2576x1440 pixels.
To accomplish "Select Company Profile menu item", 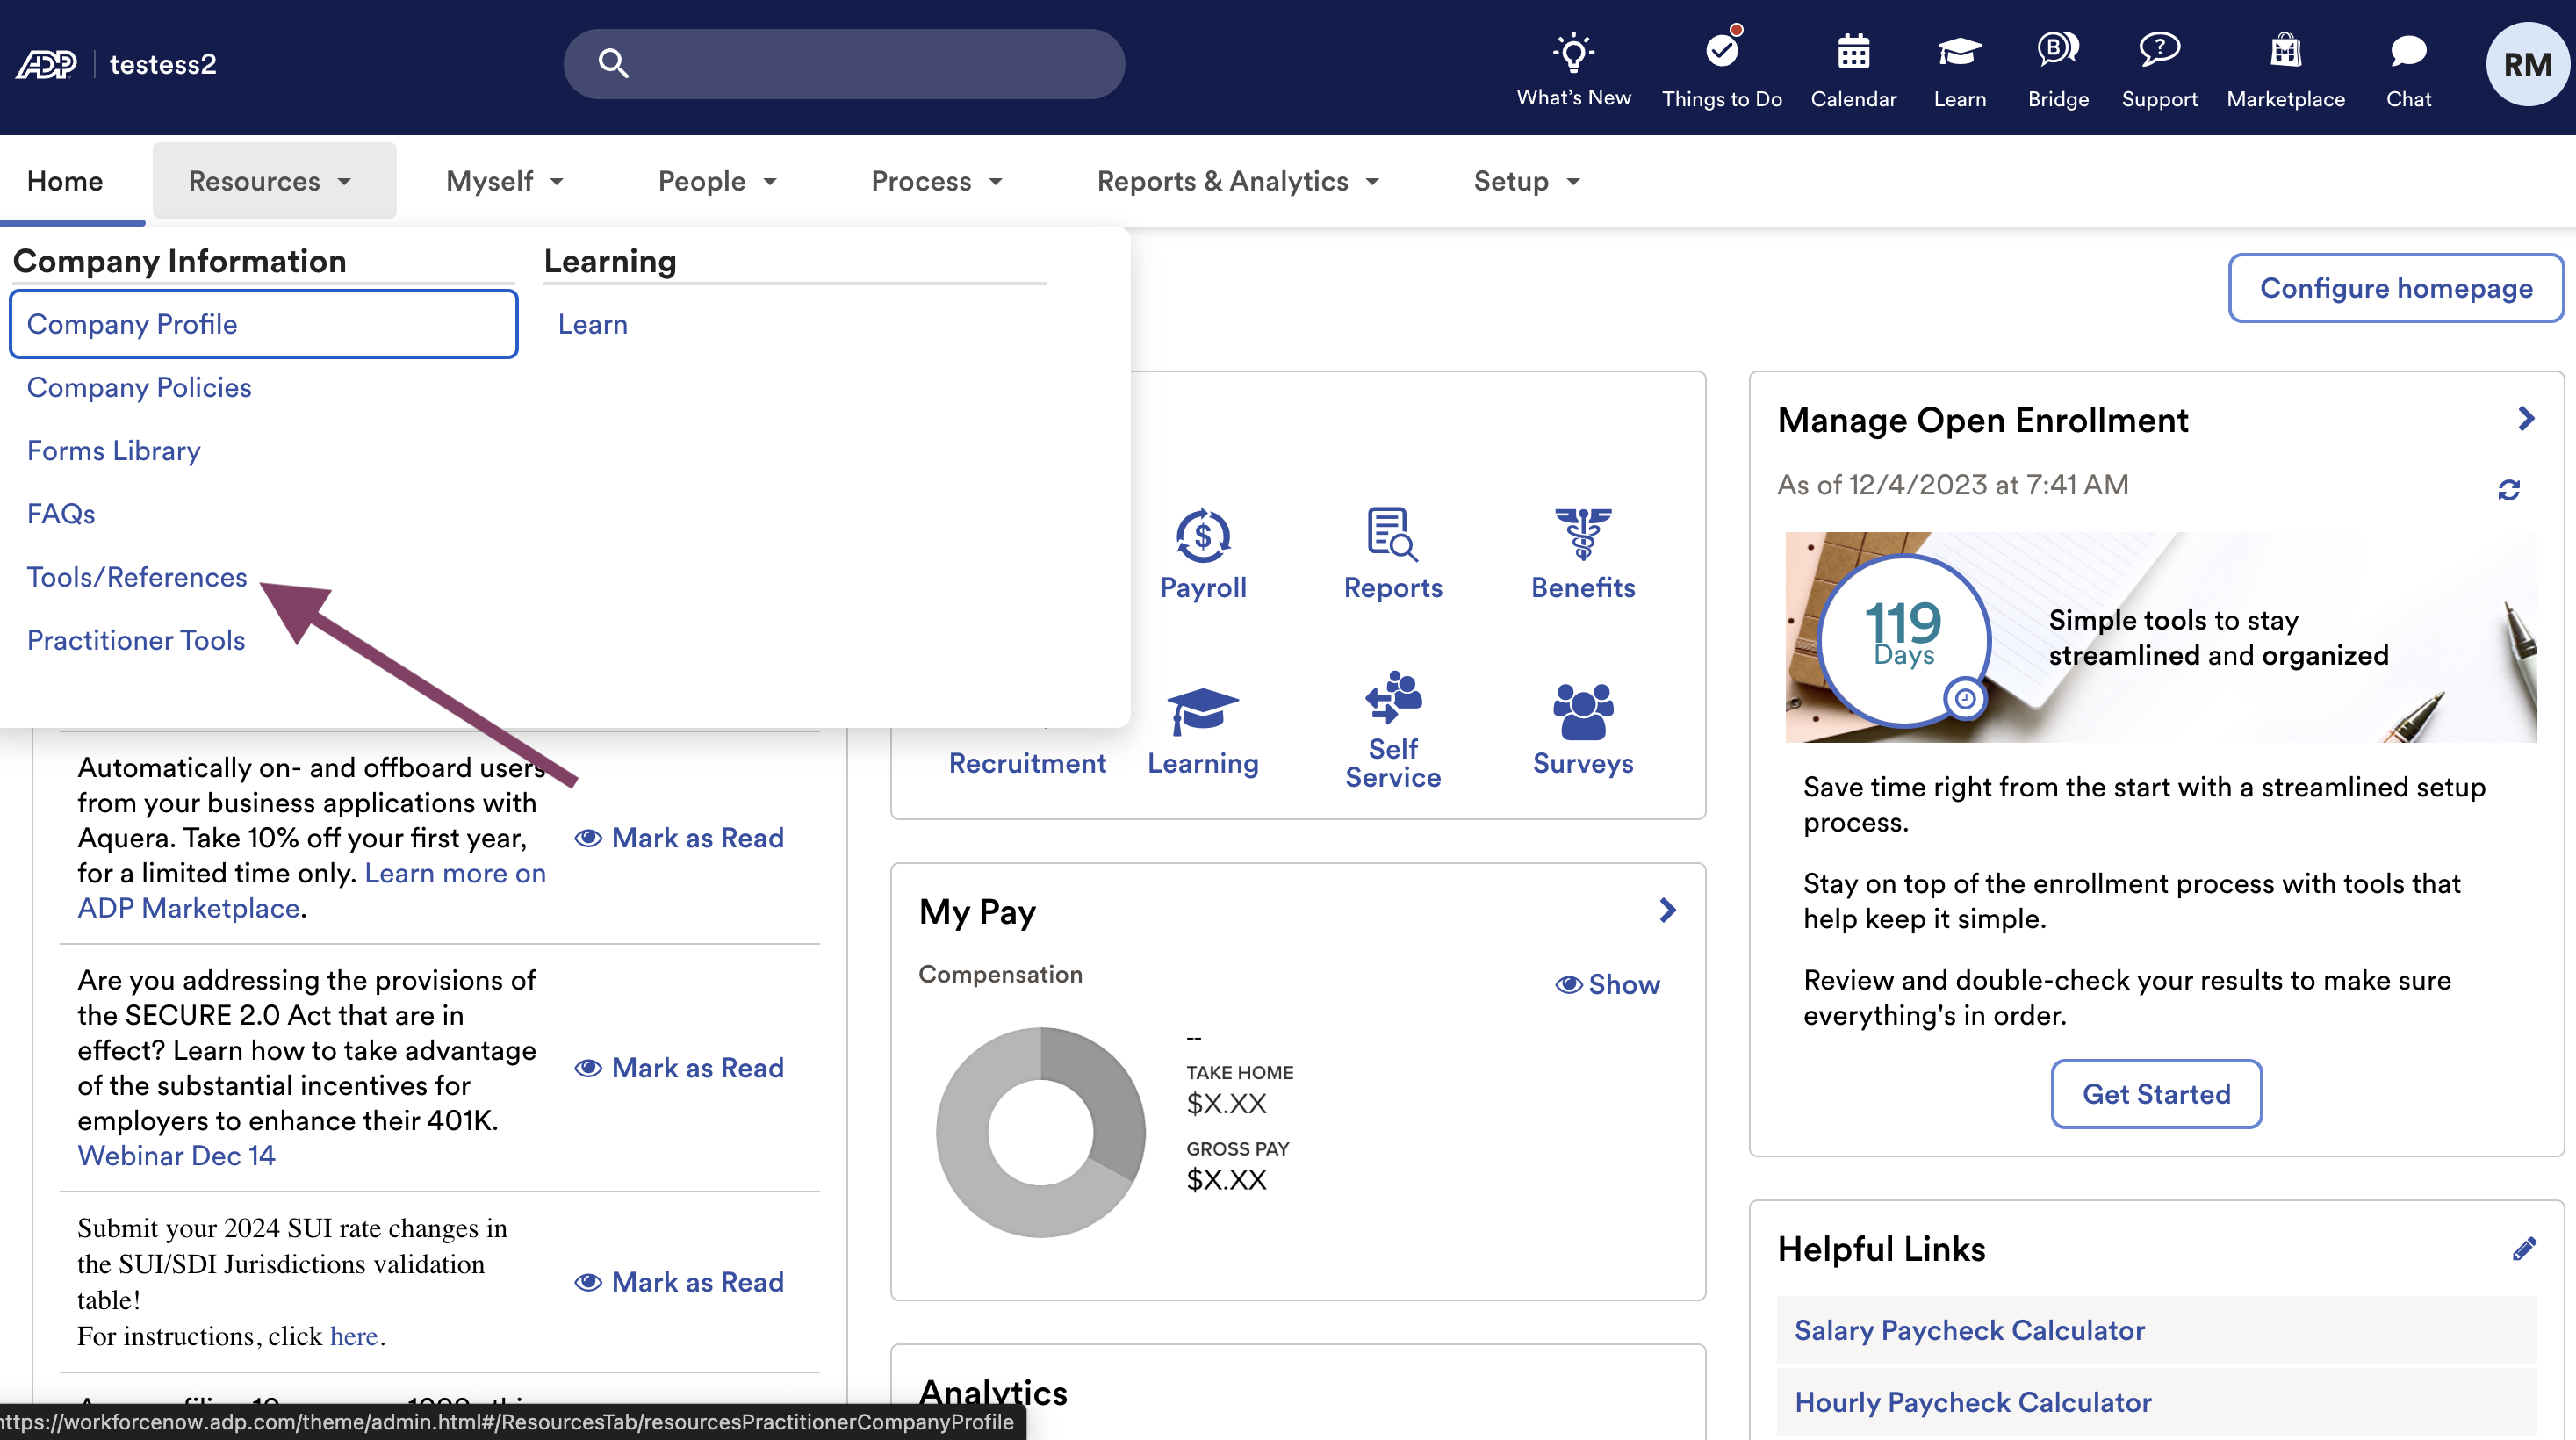I will [264, 324].
